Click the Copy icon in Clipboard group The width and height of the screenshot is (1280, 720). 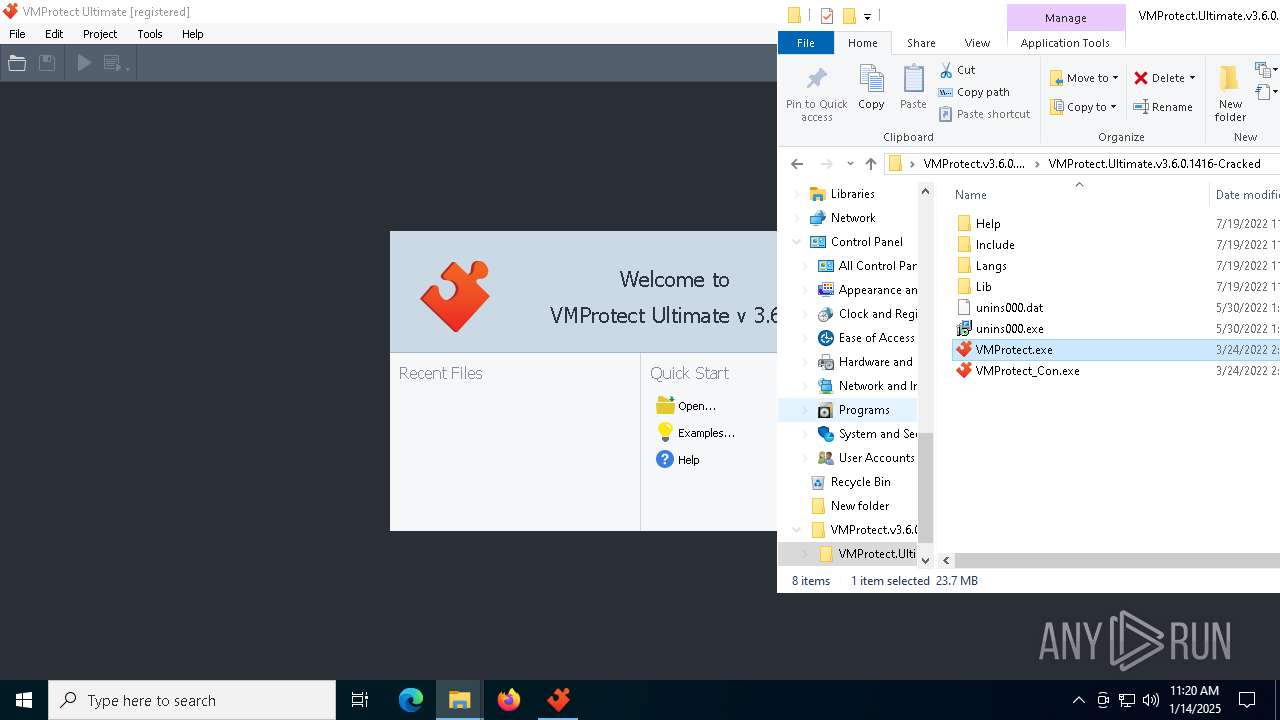pyautogui.click(x=871, y=79)
